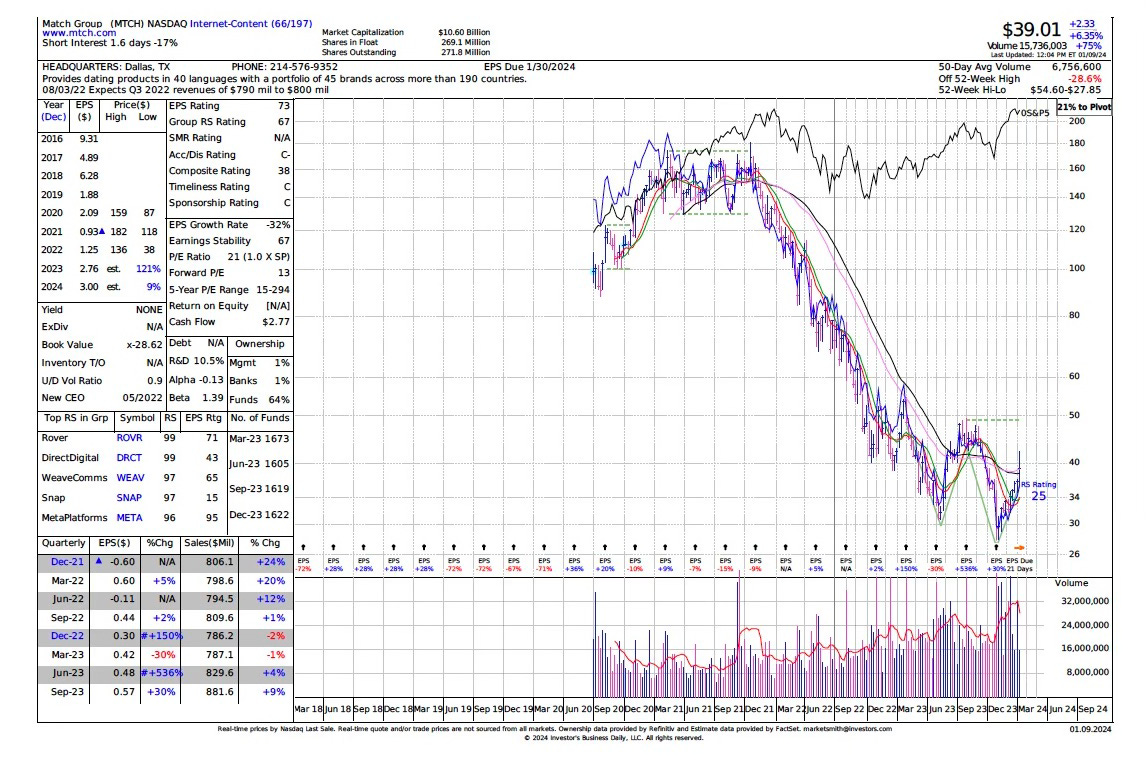Click the RS Rating 25 chart label
1146x768 pixels.
(x=1039, y=491)
